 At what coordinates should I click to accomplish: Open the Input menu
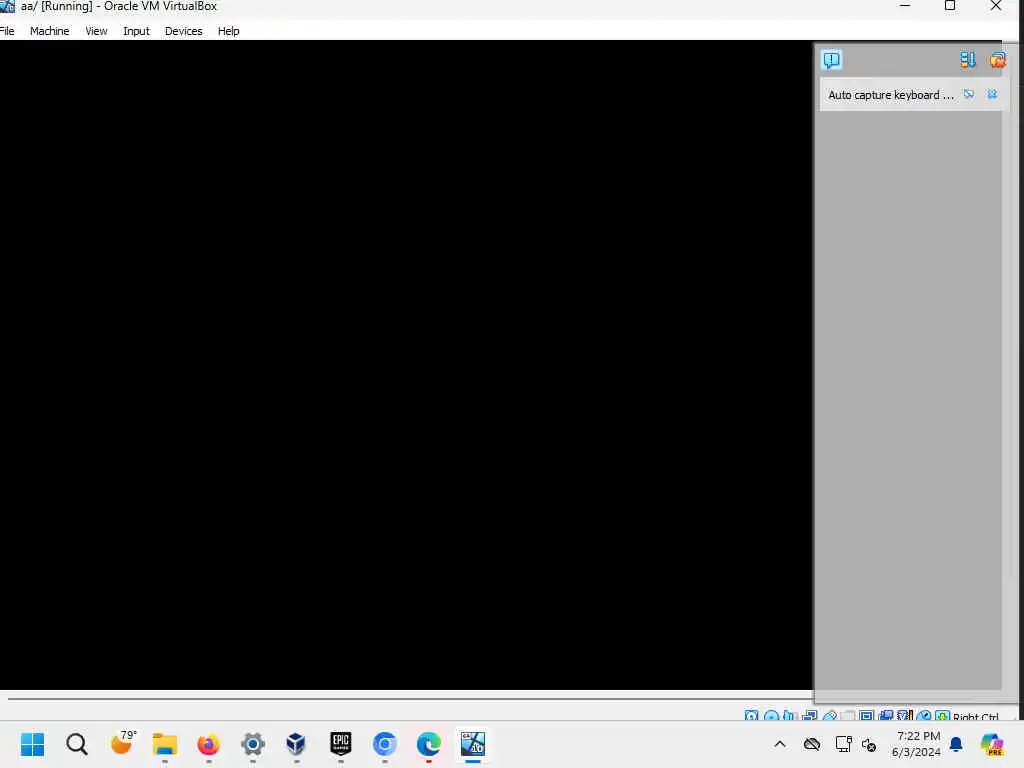(136, 31)
